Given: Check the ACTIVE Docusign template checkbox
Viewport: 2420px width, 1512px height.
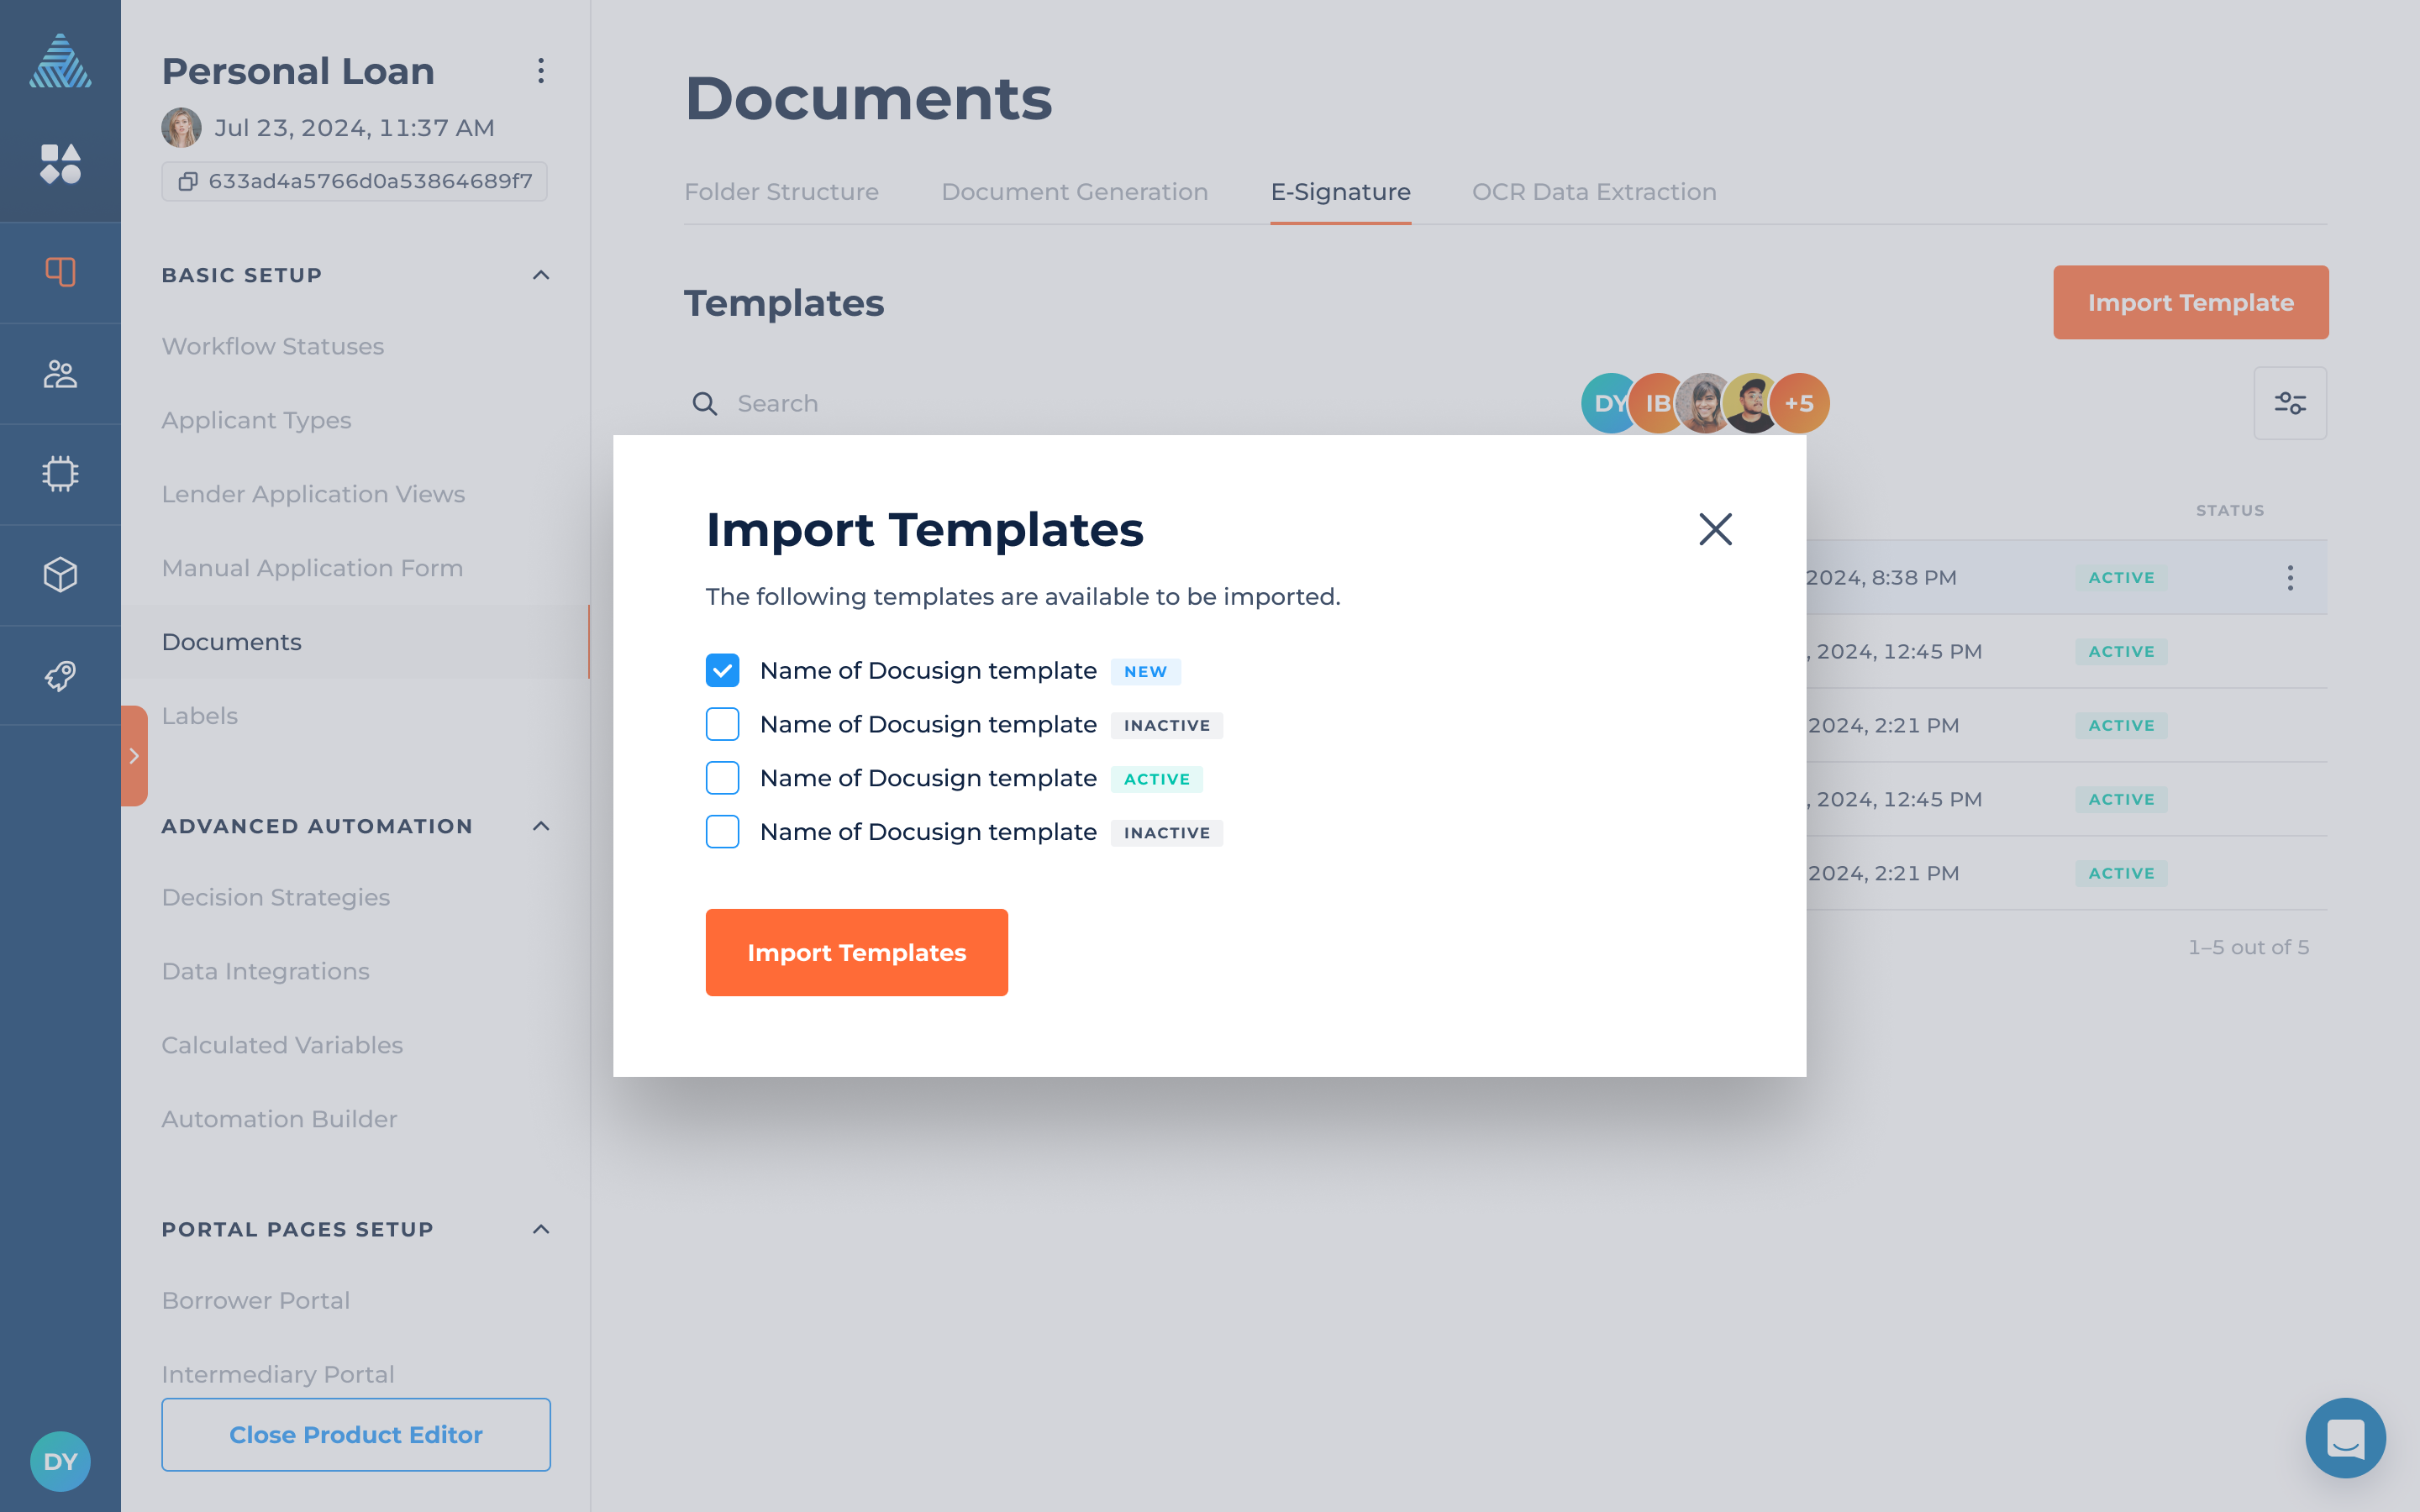Looking at the screenshot, I should [x=722, y=778].
